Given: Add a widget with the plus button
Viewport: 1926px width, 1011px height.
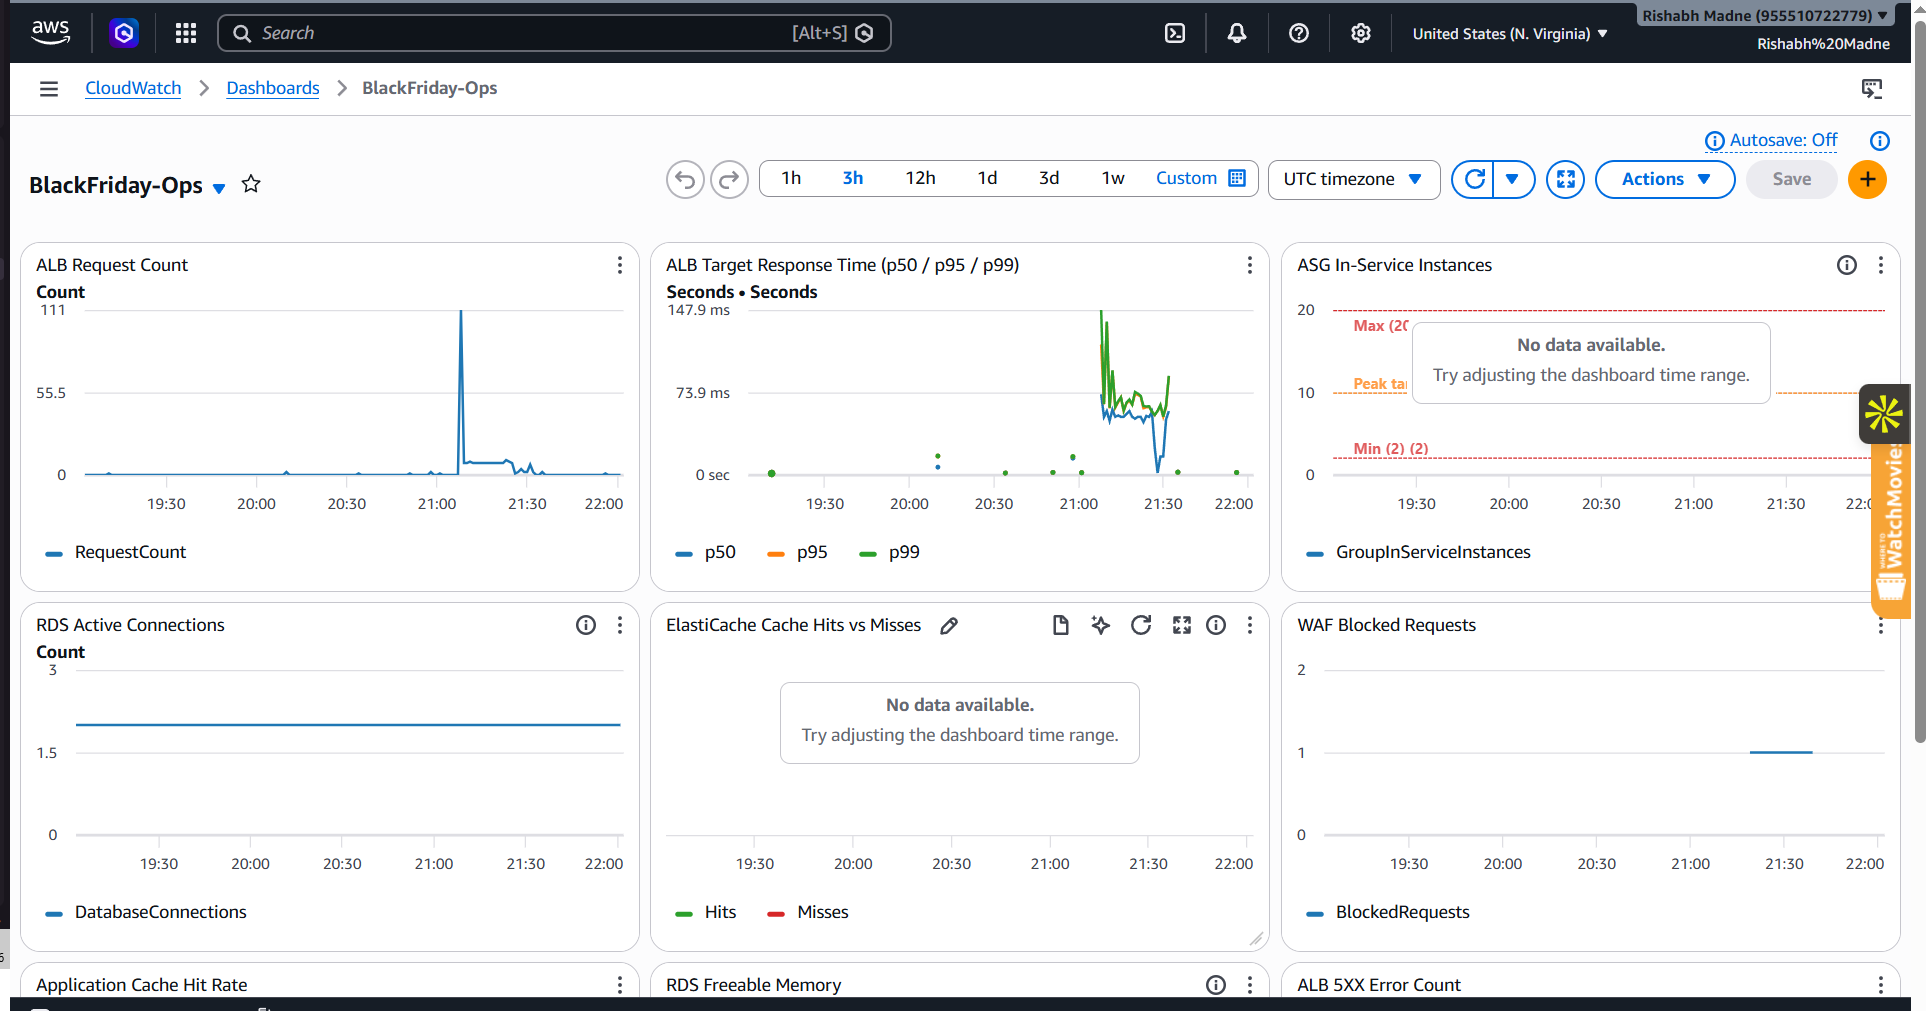Looking at the screenshot, I should [x=1867, y=180].
